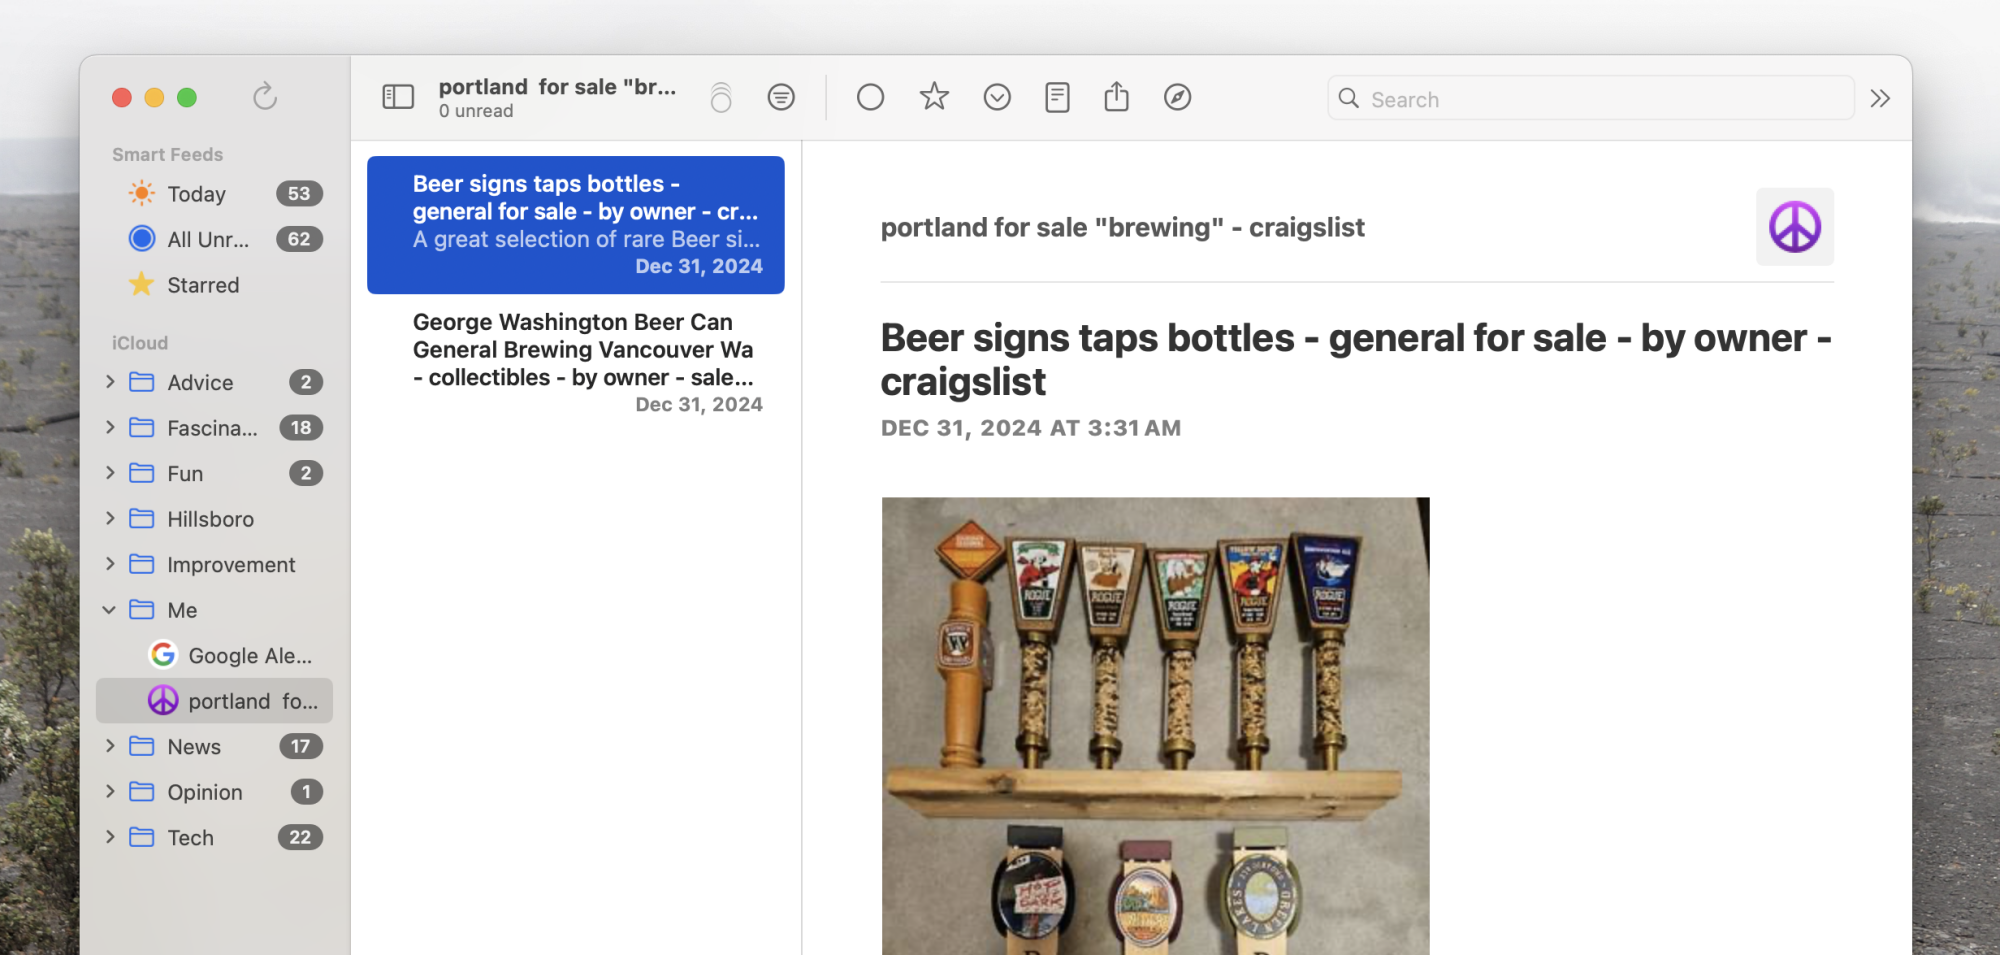Click the Hillsboro folder icon

point(142,519)
